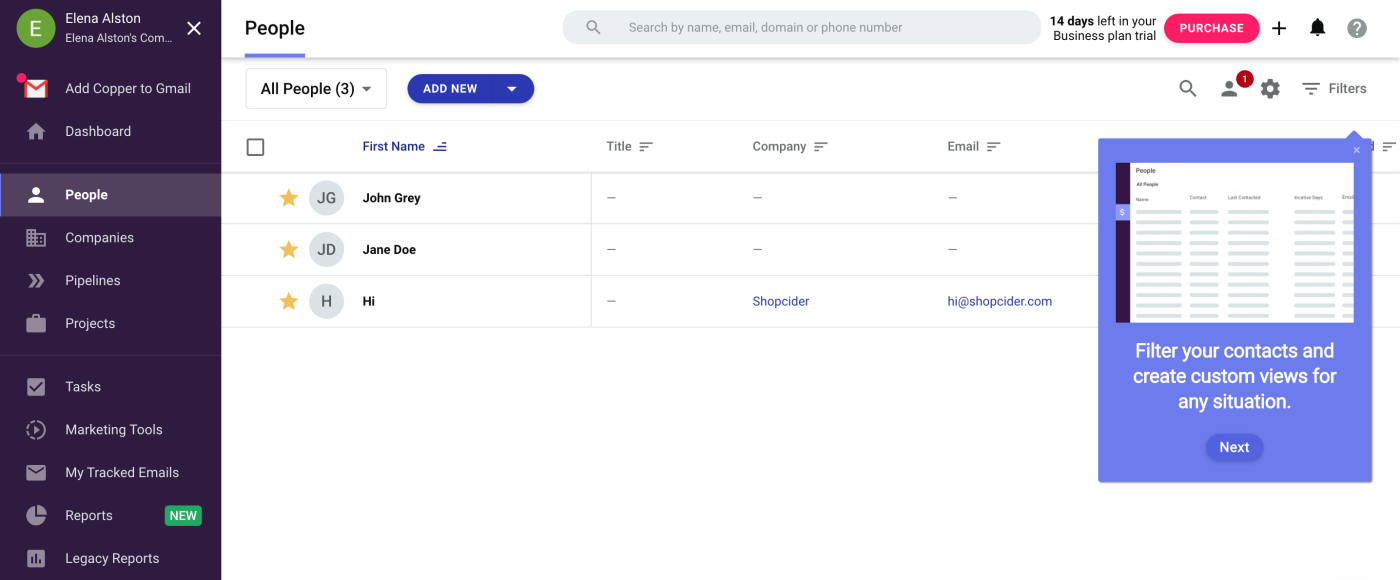Click the Add Copper to Gmail icon
The height and width of the screenshot is (580, 1400).
36,88
